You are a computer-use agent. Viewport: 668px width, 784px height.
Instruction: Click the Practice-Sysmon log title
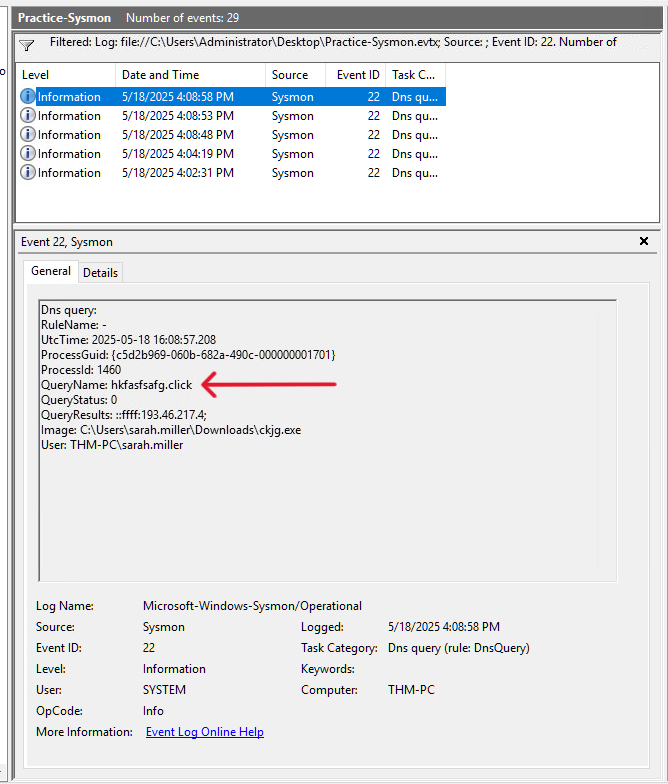point(65,18)
